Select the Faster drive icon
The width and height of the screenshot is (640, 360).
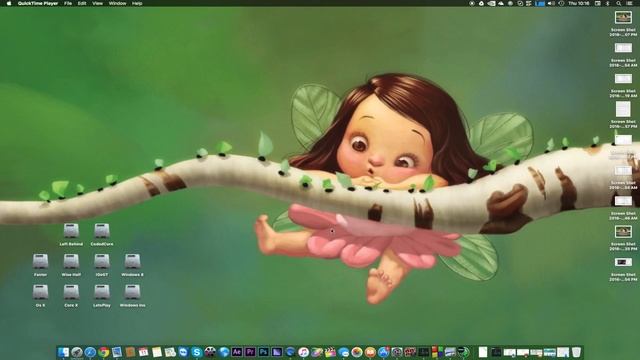(40, 262)
